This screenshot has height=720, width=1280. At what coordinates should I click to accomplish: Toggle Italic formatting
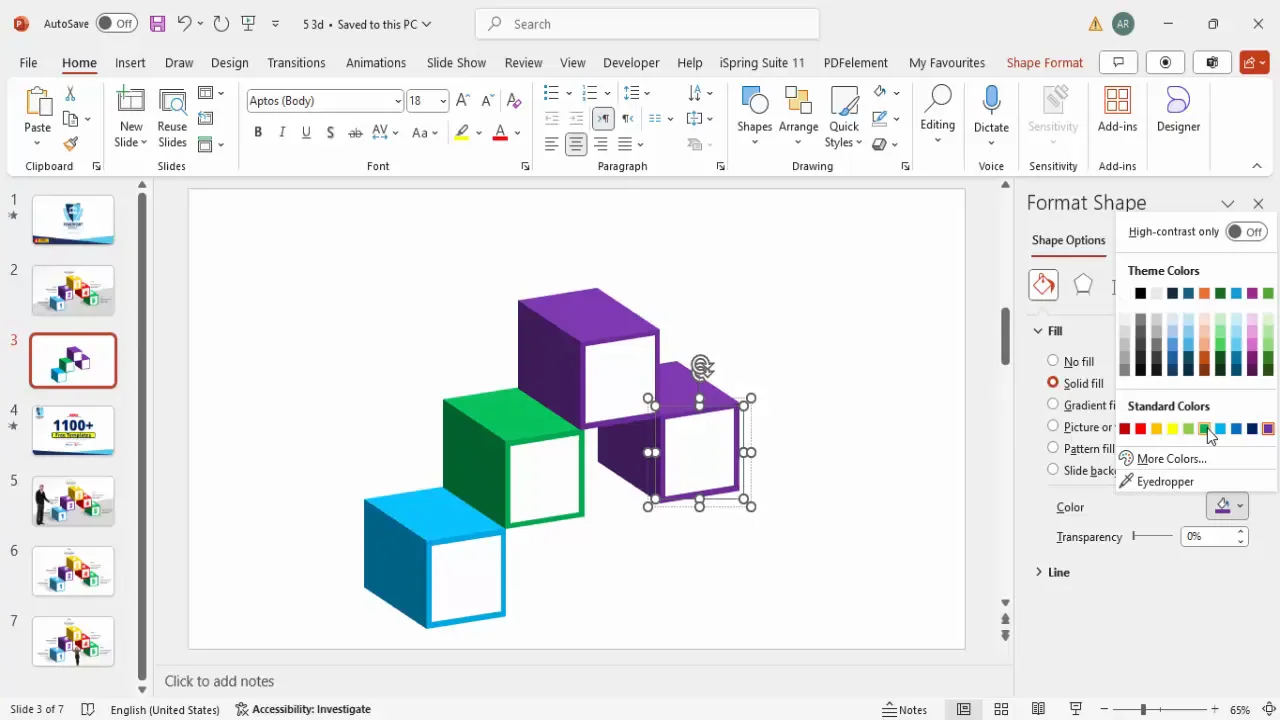(x=282, y=132)
